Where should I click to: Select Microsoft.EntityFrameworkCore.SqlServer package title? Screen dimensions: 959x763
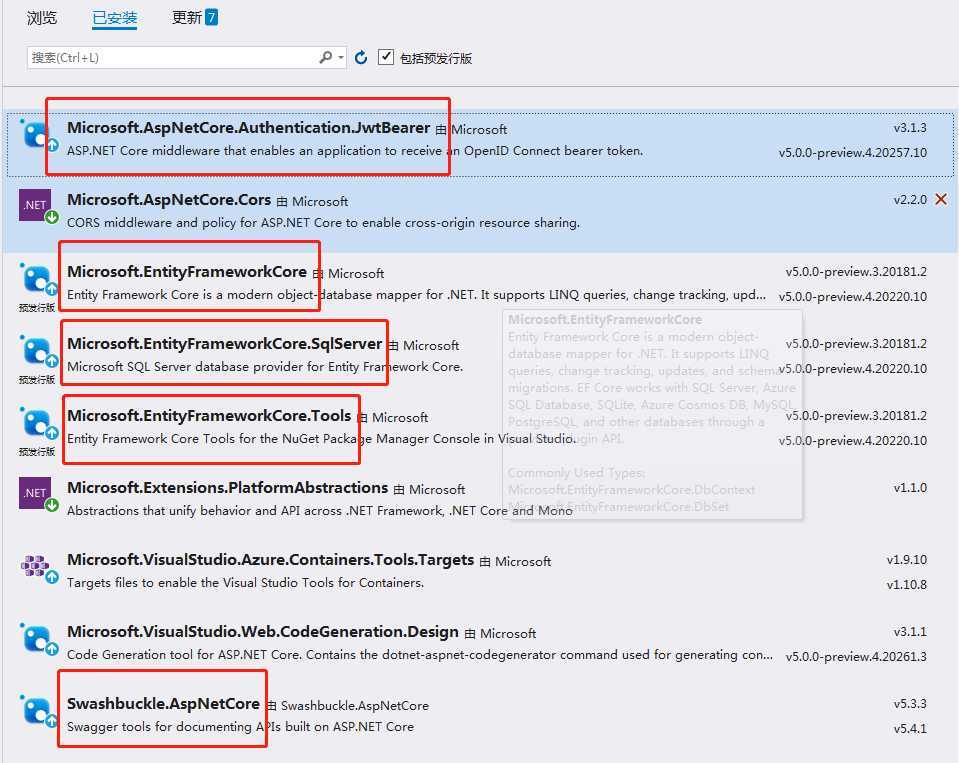click(224, 344)
